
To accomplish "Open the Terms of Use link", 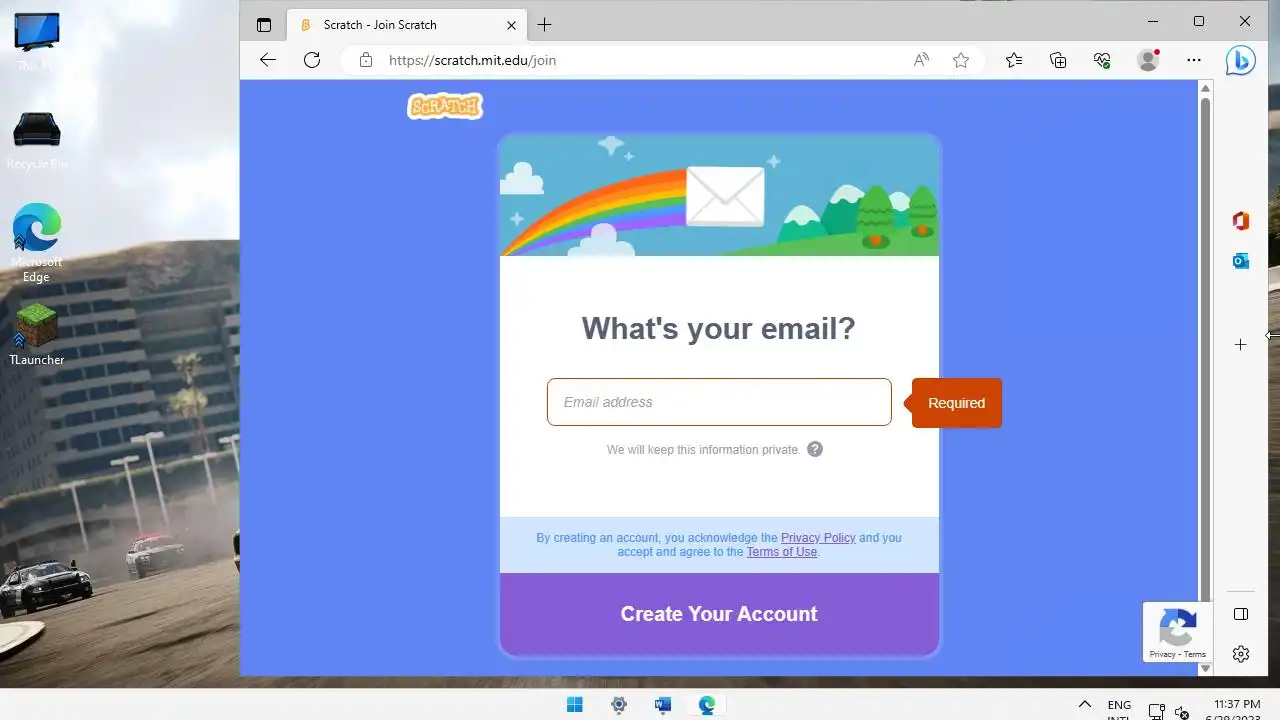I will pos(782,552).
